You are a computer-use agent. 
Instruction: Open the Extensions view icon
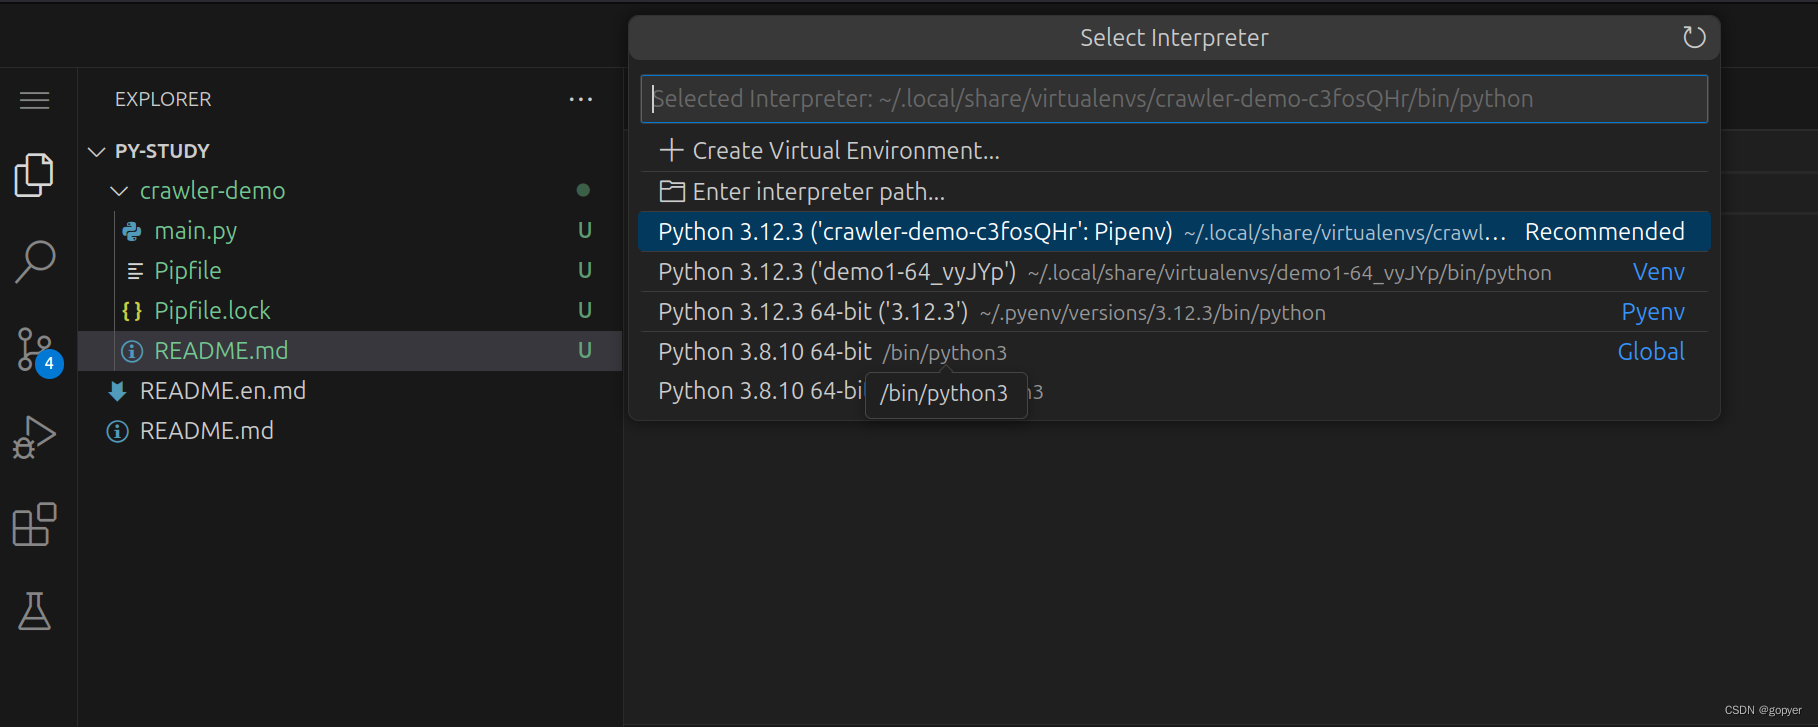34,524
